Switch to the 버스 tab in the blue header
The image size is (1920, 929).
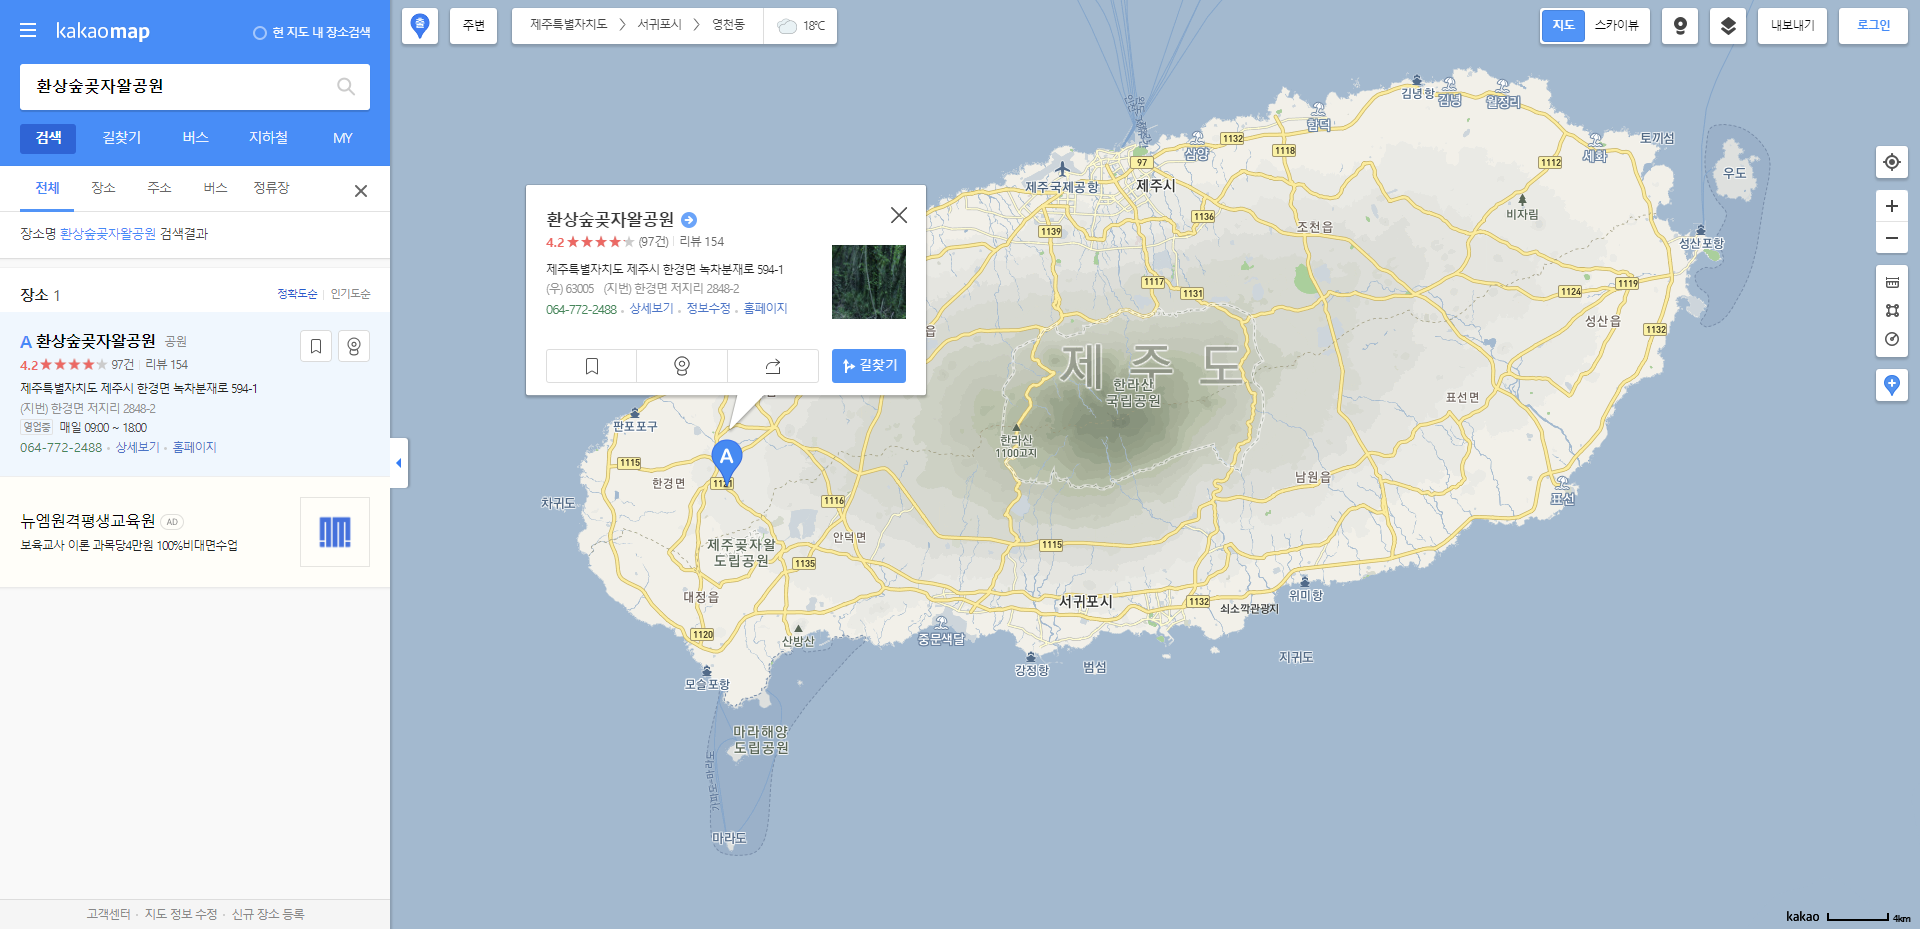[195, 138]
